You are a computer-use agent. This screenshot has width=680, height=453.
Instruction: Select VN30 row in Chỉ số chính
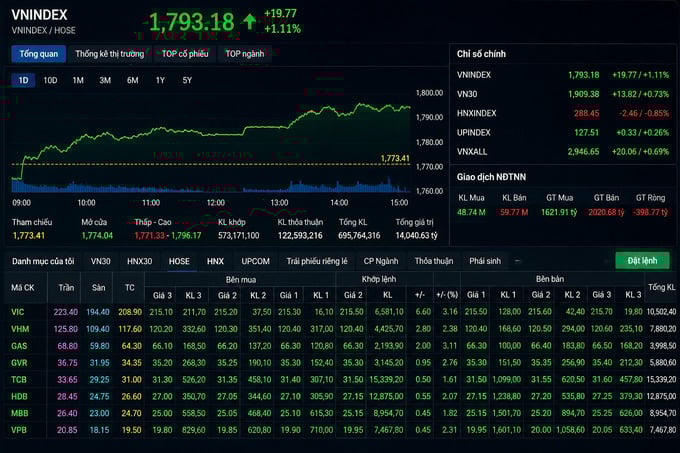[562, 94]
